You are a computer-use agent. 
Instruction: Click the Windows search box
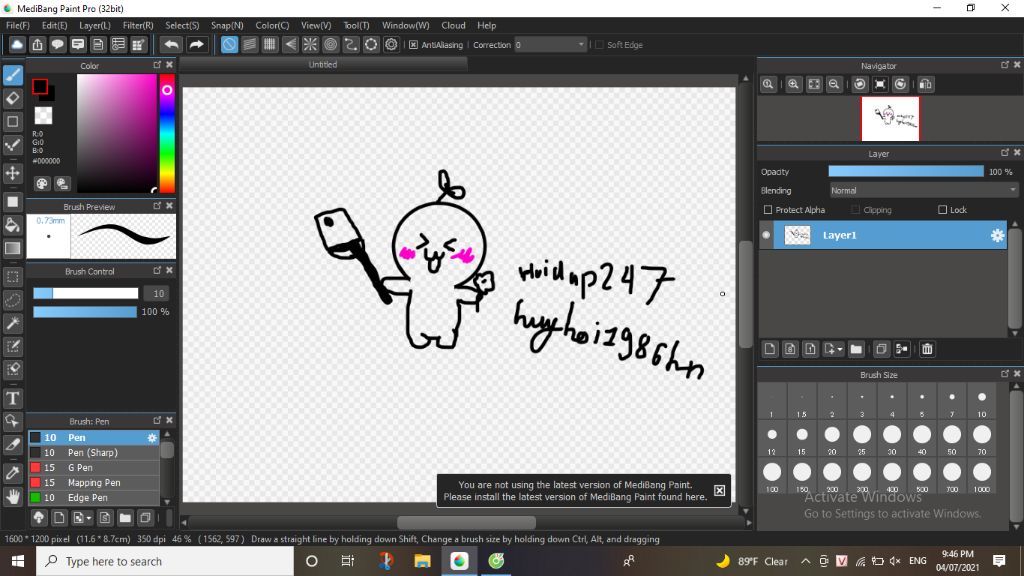(165, 561)
